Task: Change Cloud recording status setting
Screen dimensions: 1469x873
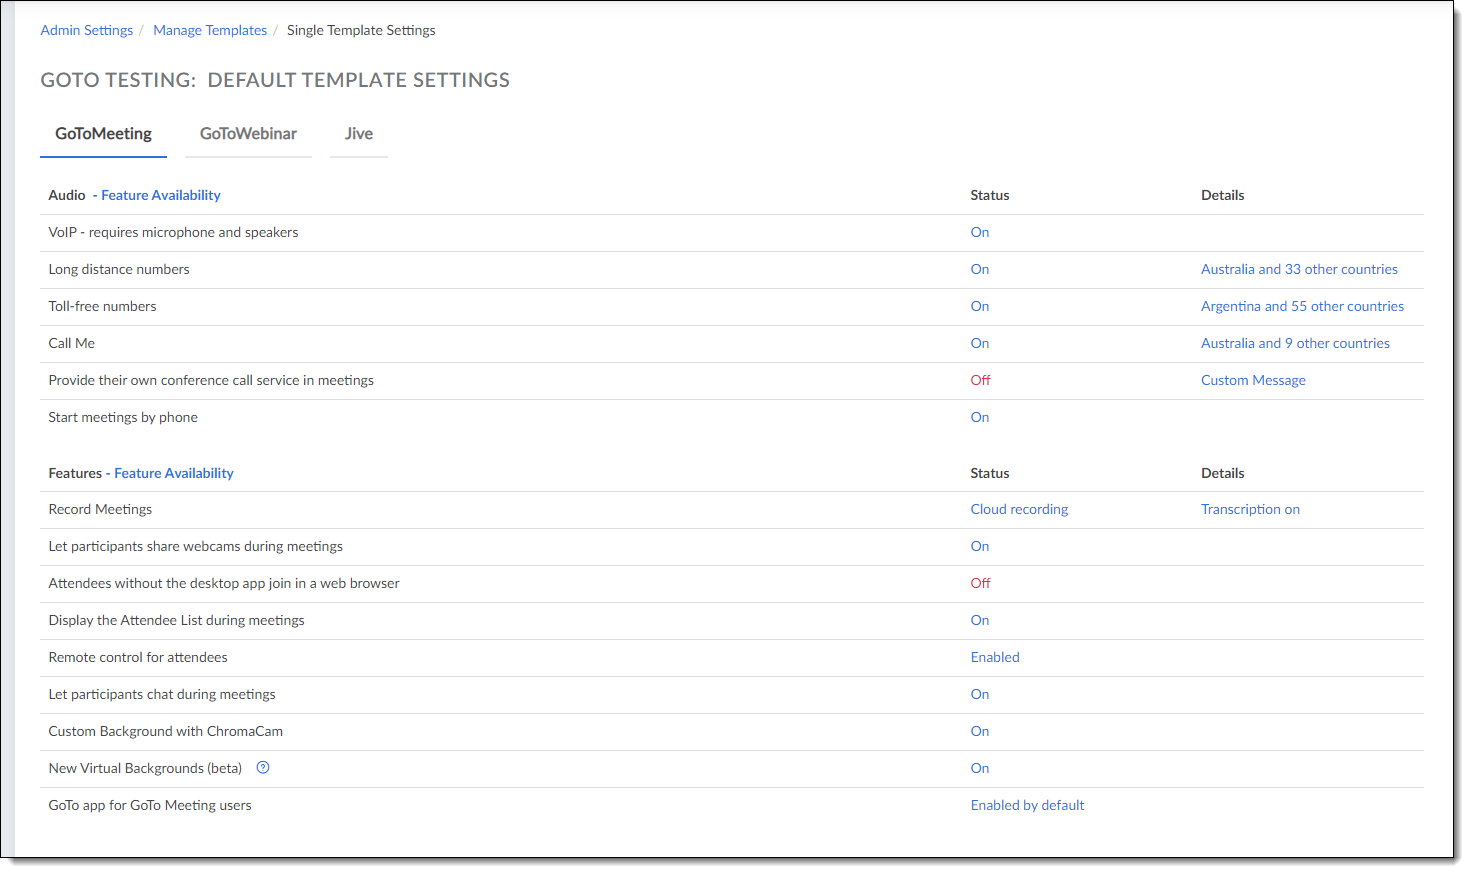Action: 1019,509
